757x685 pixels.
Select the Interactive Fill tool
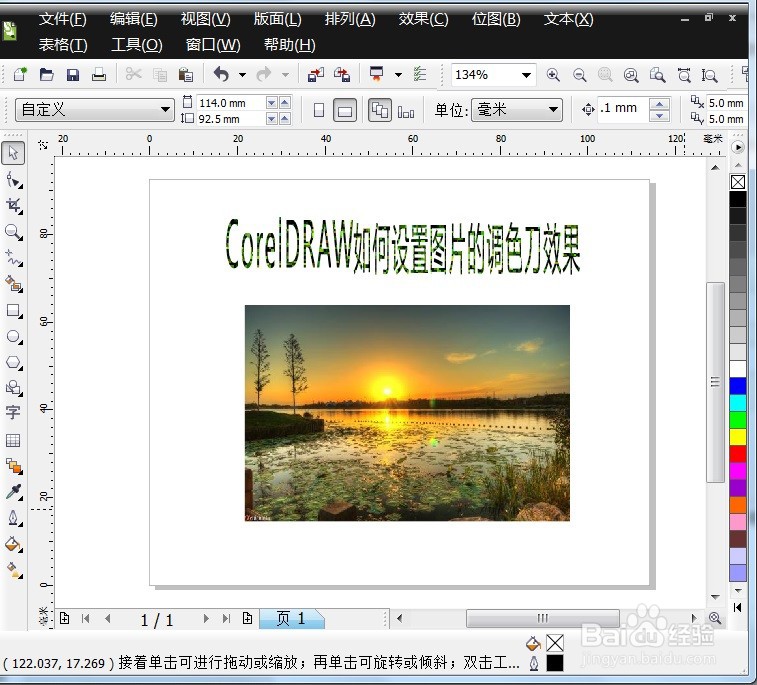tap(14, 571)
